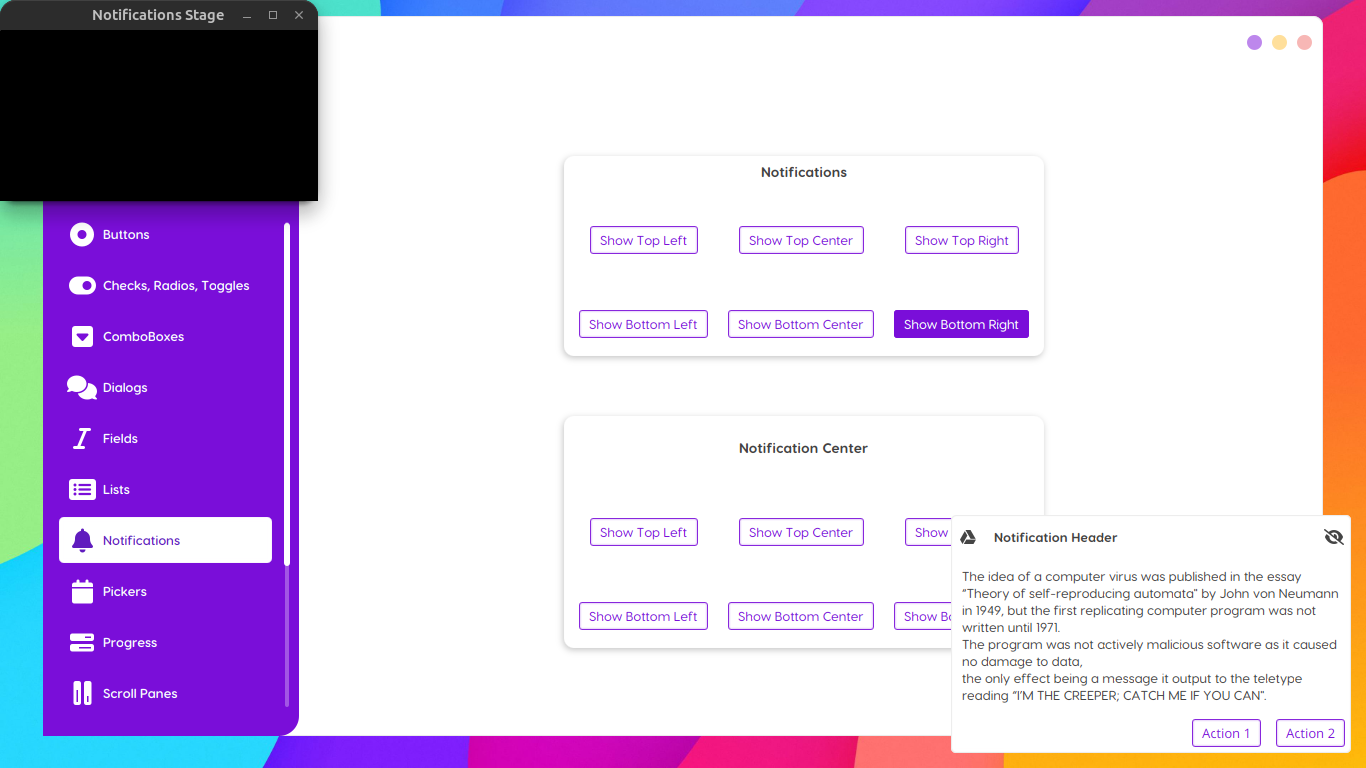
Task: Hide the notification with the eye-slash toggle
Action: (1334, 537)
